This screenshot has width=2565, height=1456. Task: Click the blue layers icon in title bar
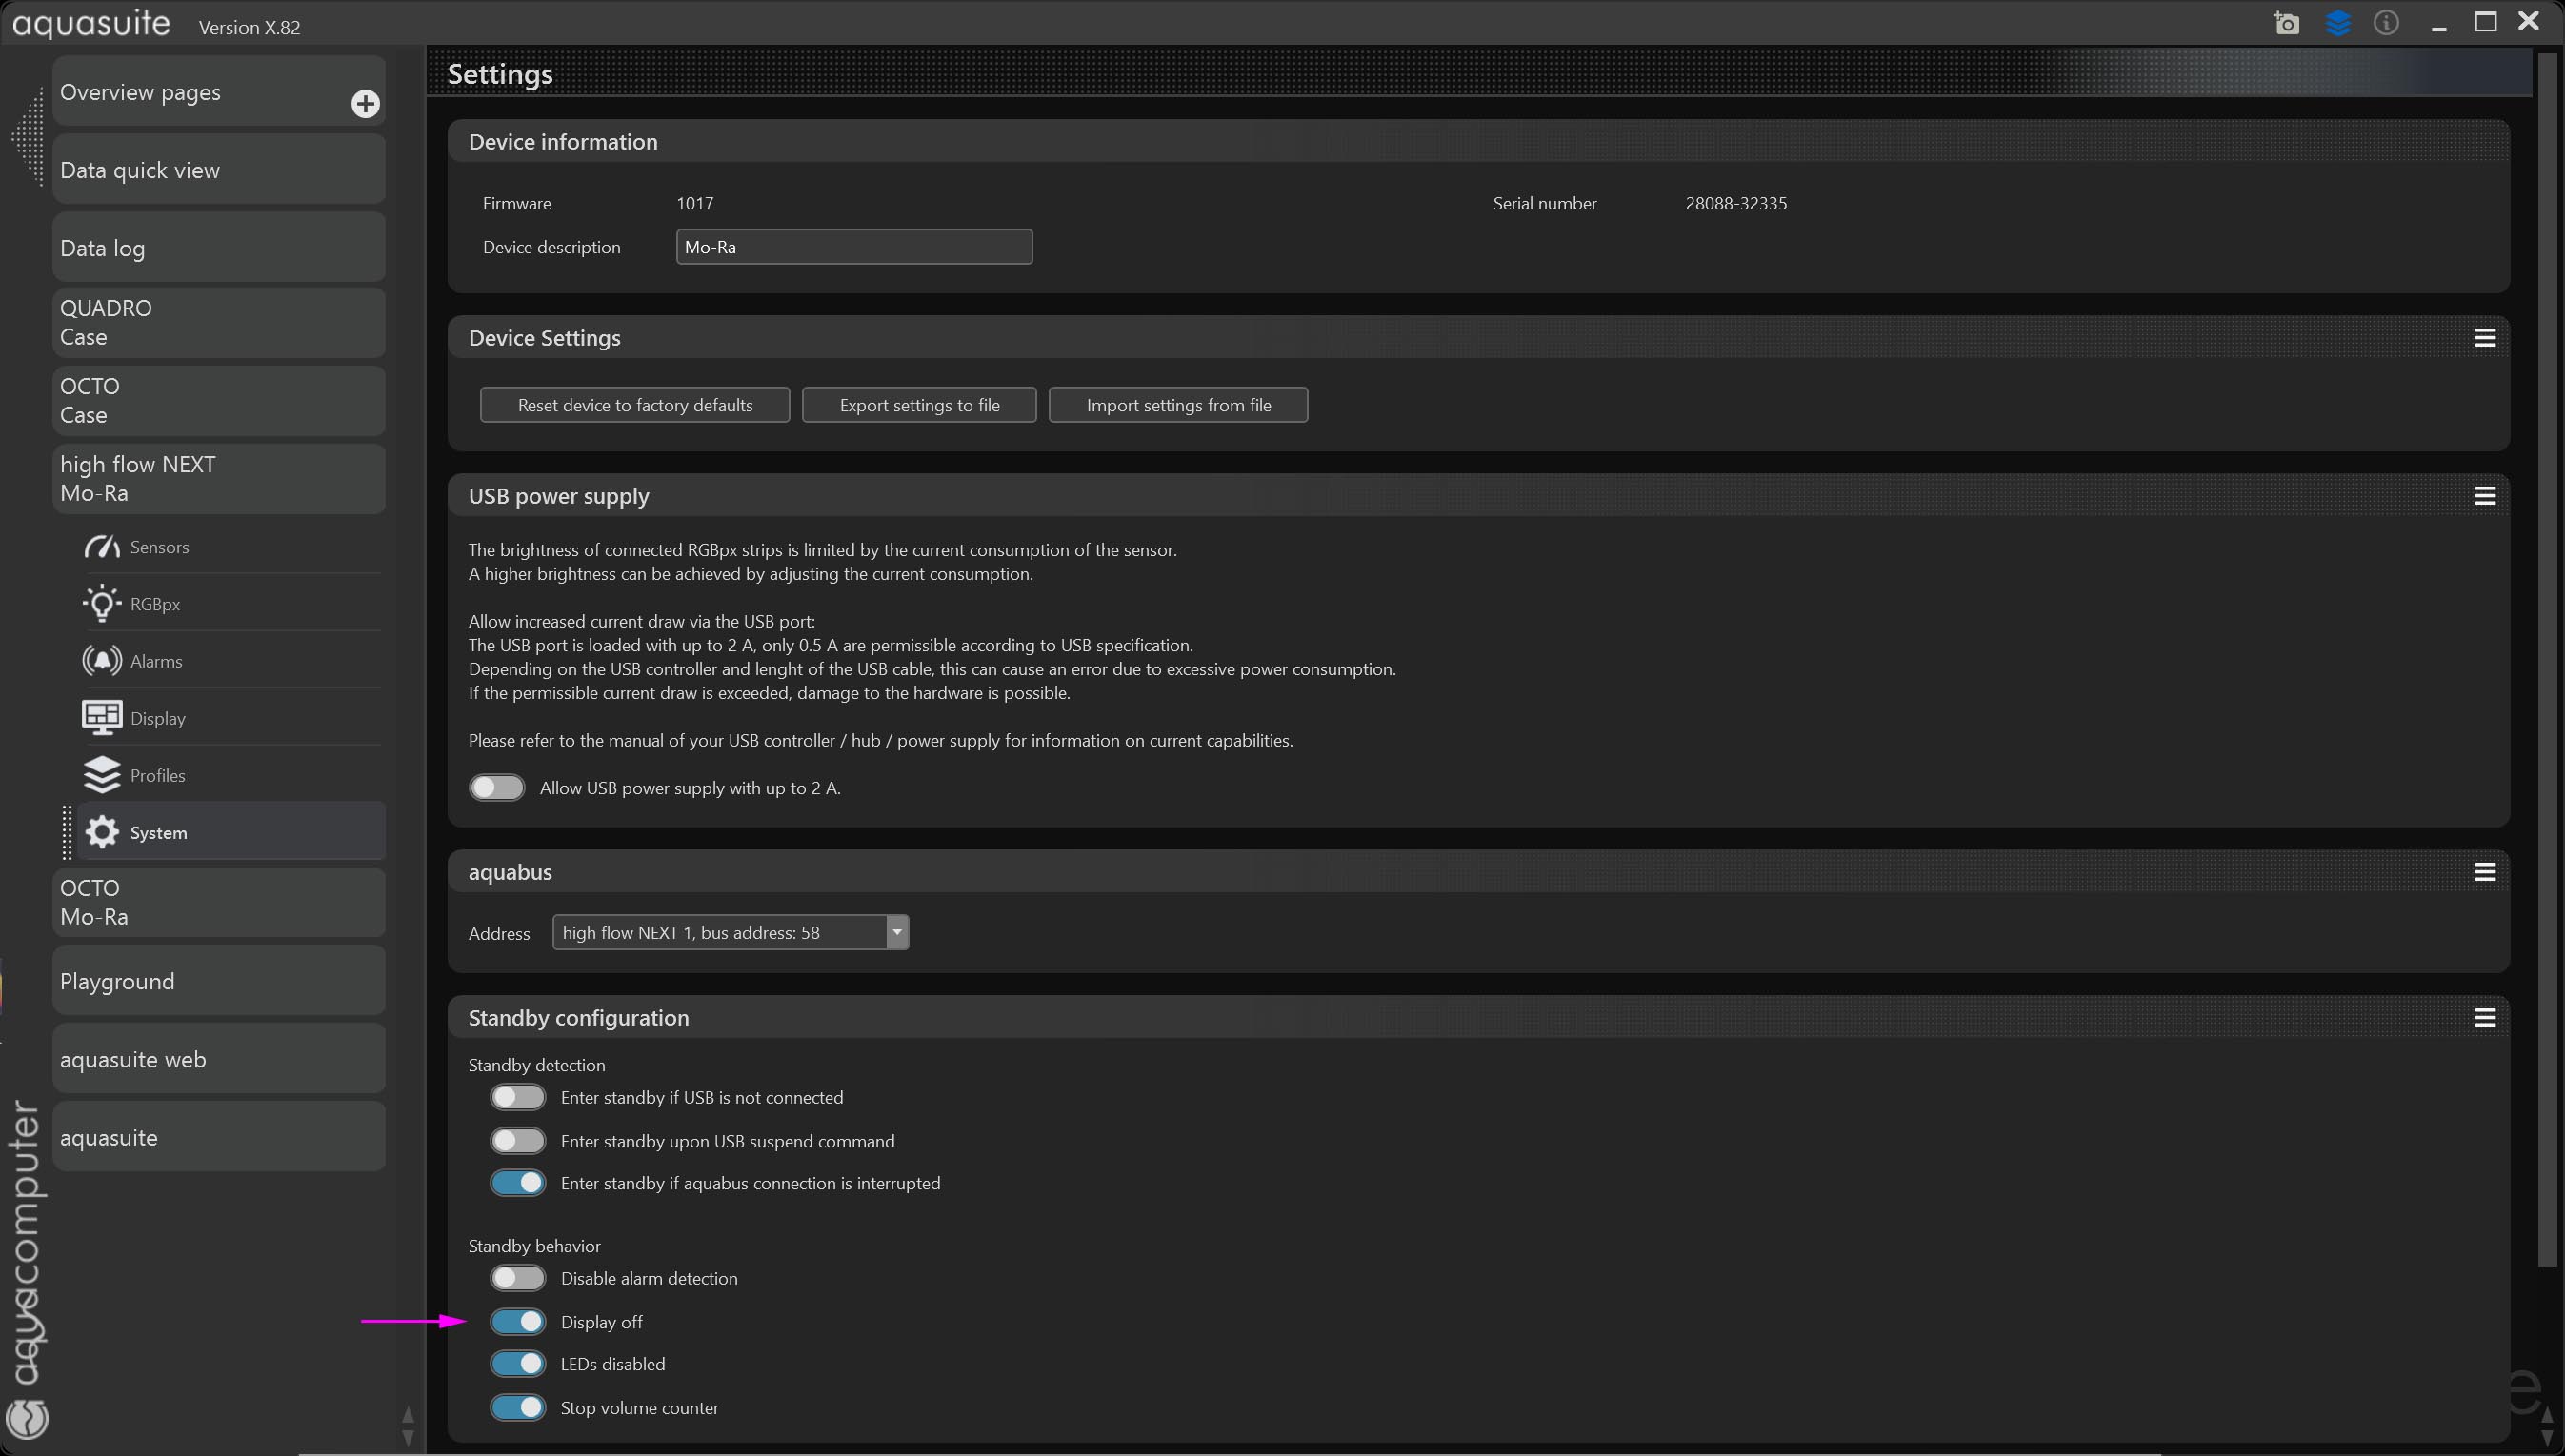(2337, 23)
